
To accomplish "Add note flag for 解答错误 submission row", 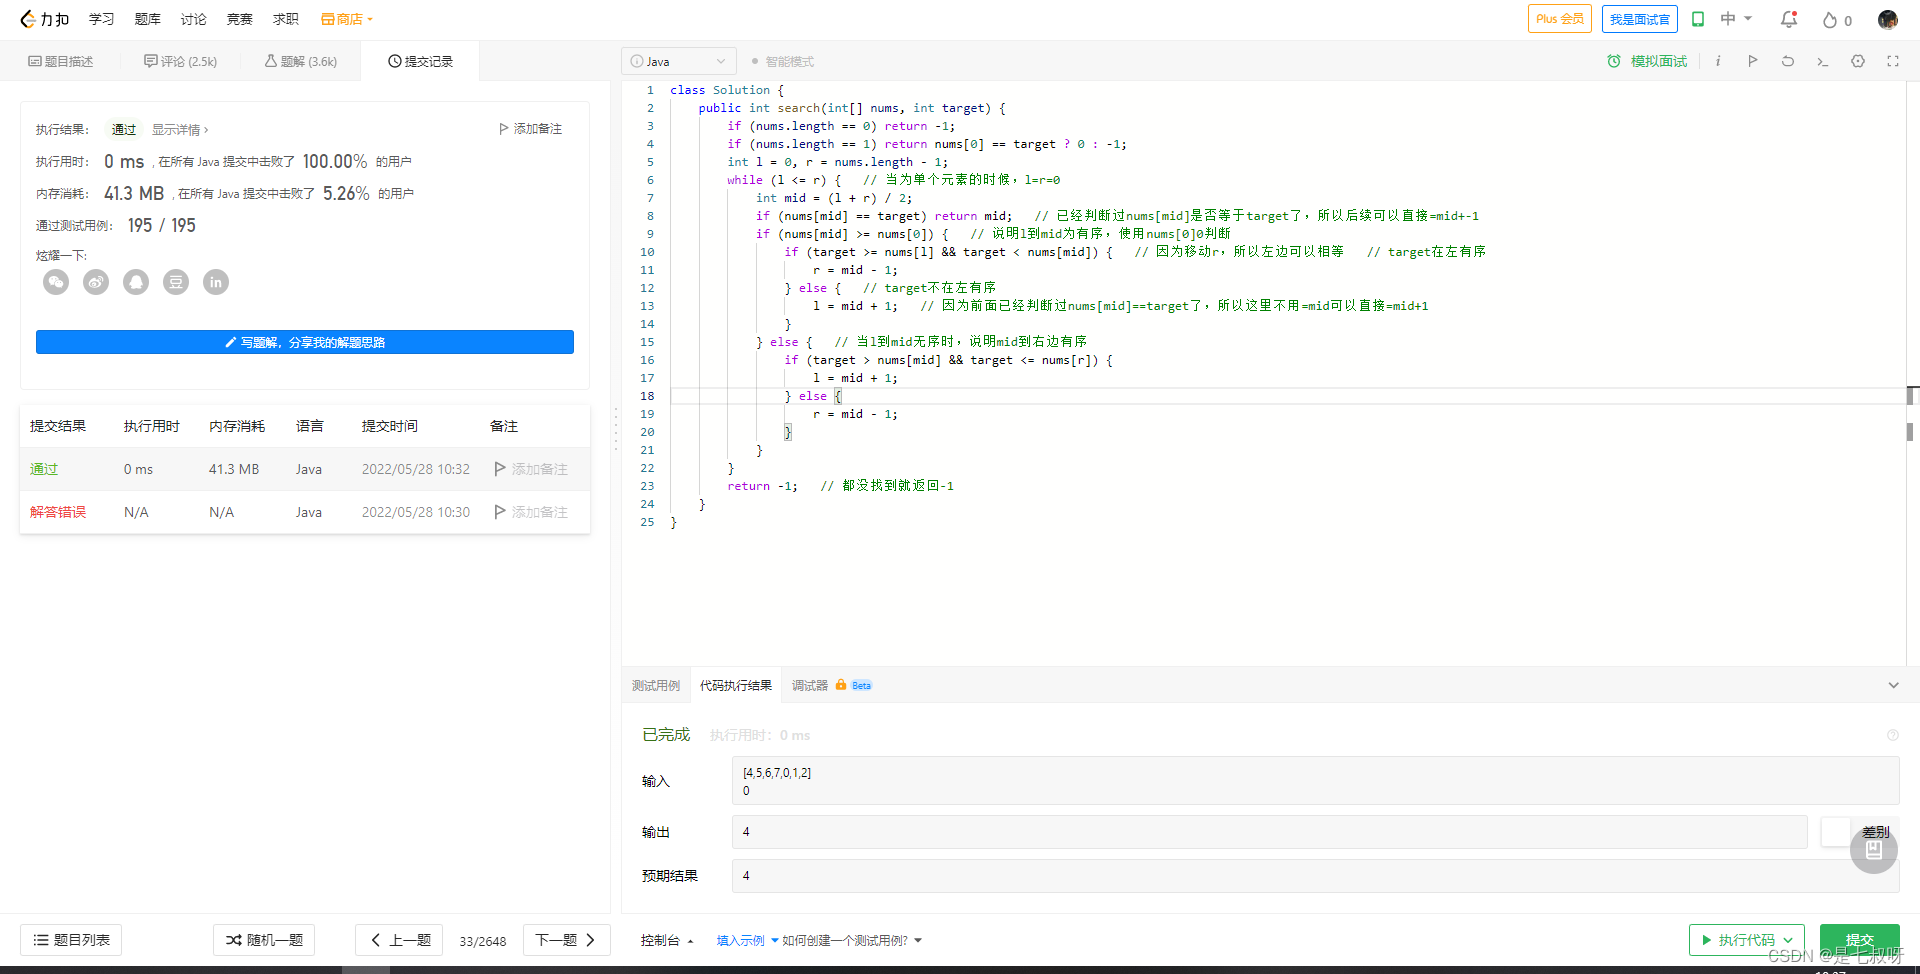I will pos(531,512).
